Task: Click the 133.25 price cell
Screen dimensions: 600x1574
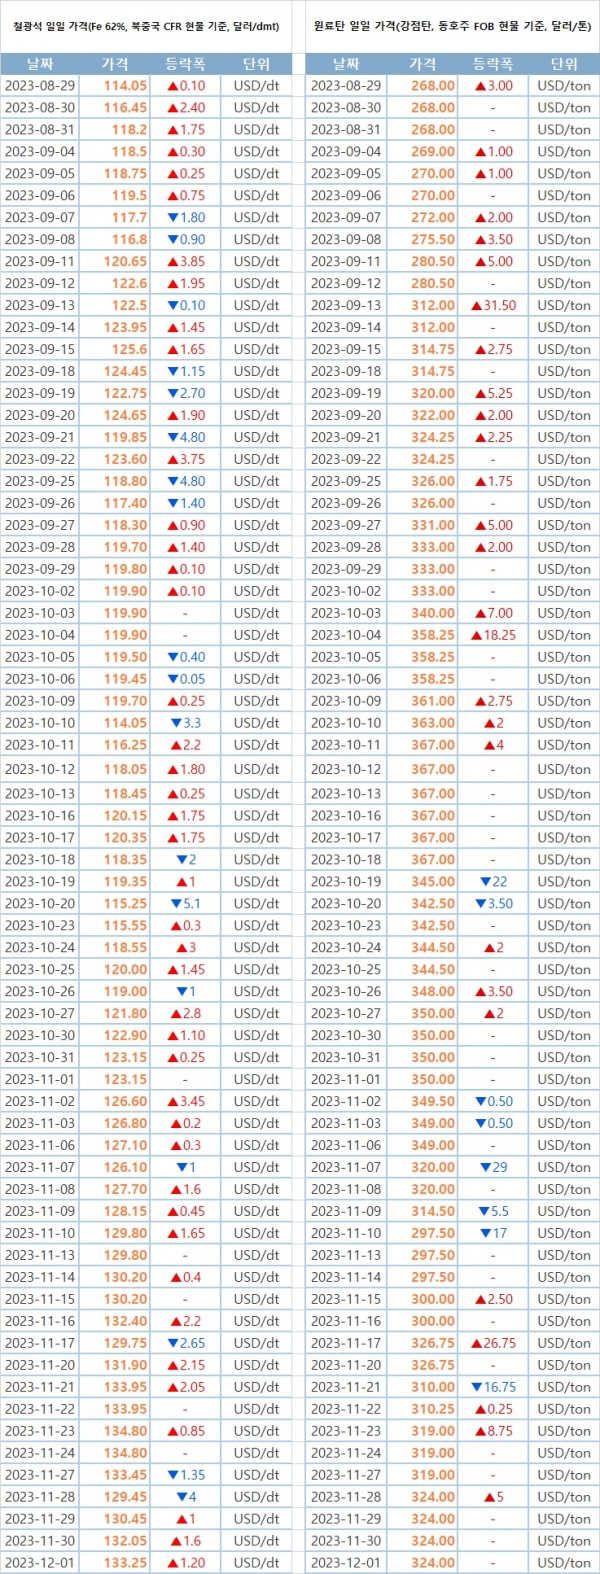Action: click(x=125, y=1563)
